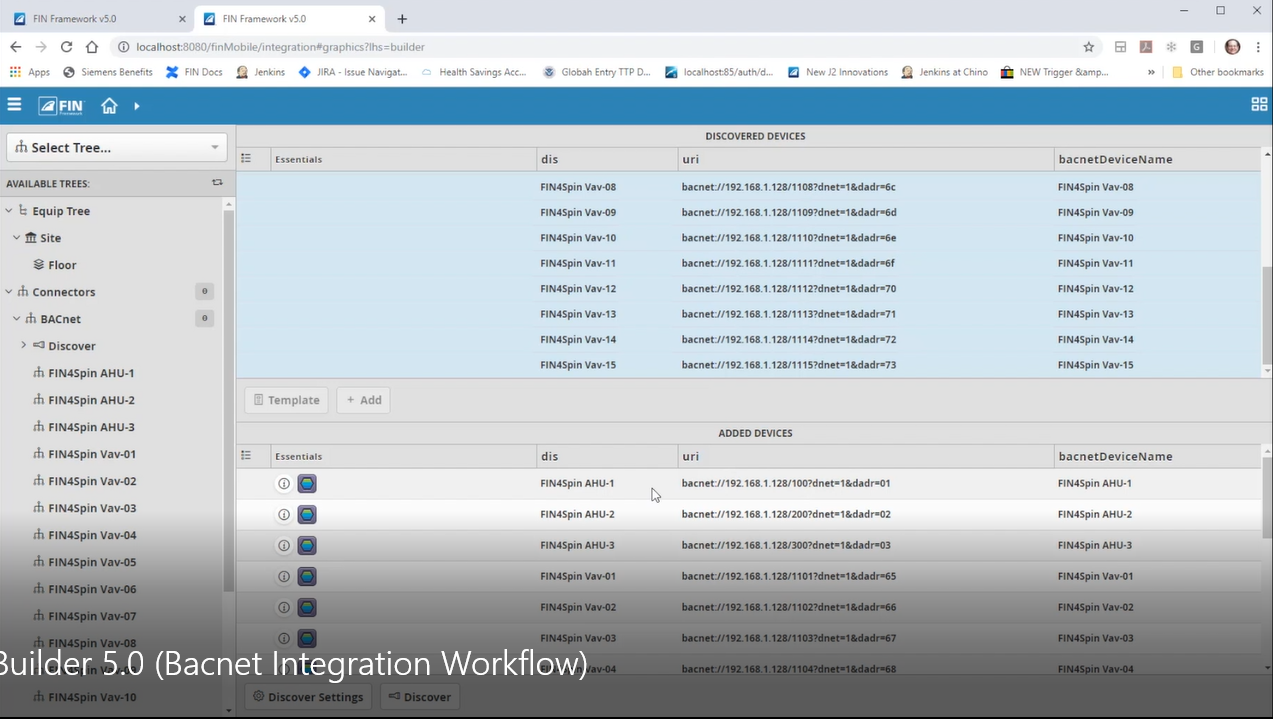Click the info icon for FIN4Spin AHU-1
Image resolution: width=1273 pixels, height=719 pixels.
(x=283, y=483)
